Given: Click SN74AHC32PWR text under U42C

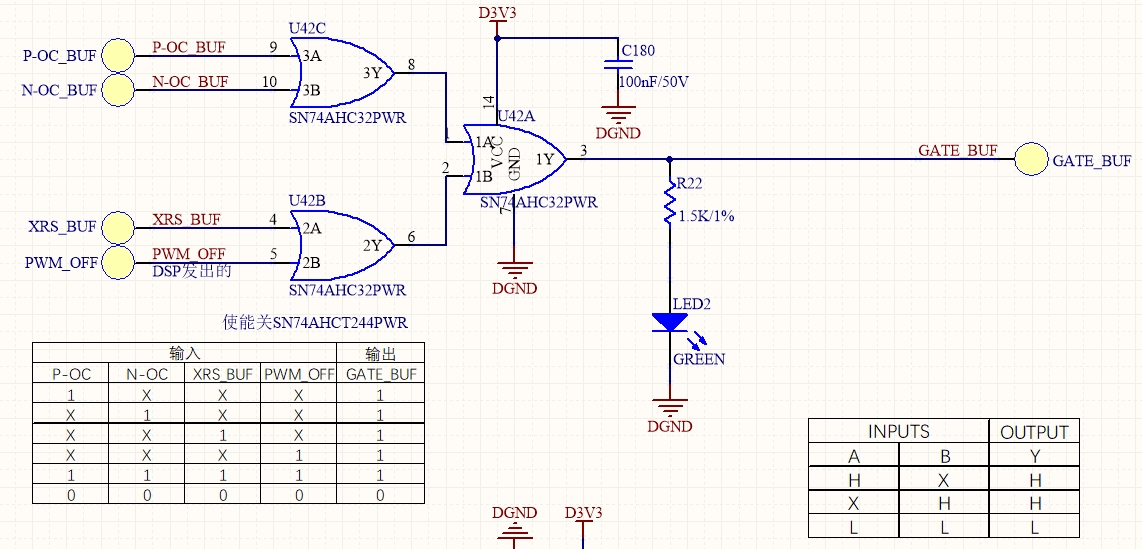Looking at the screenshot, I should (347, 118).
